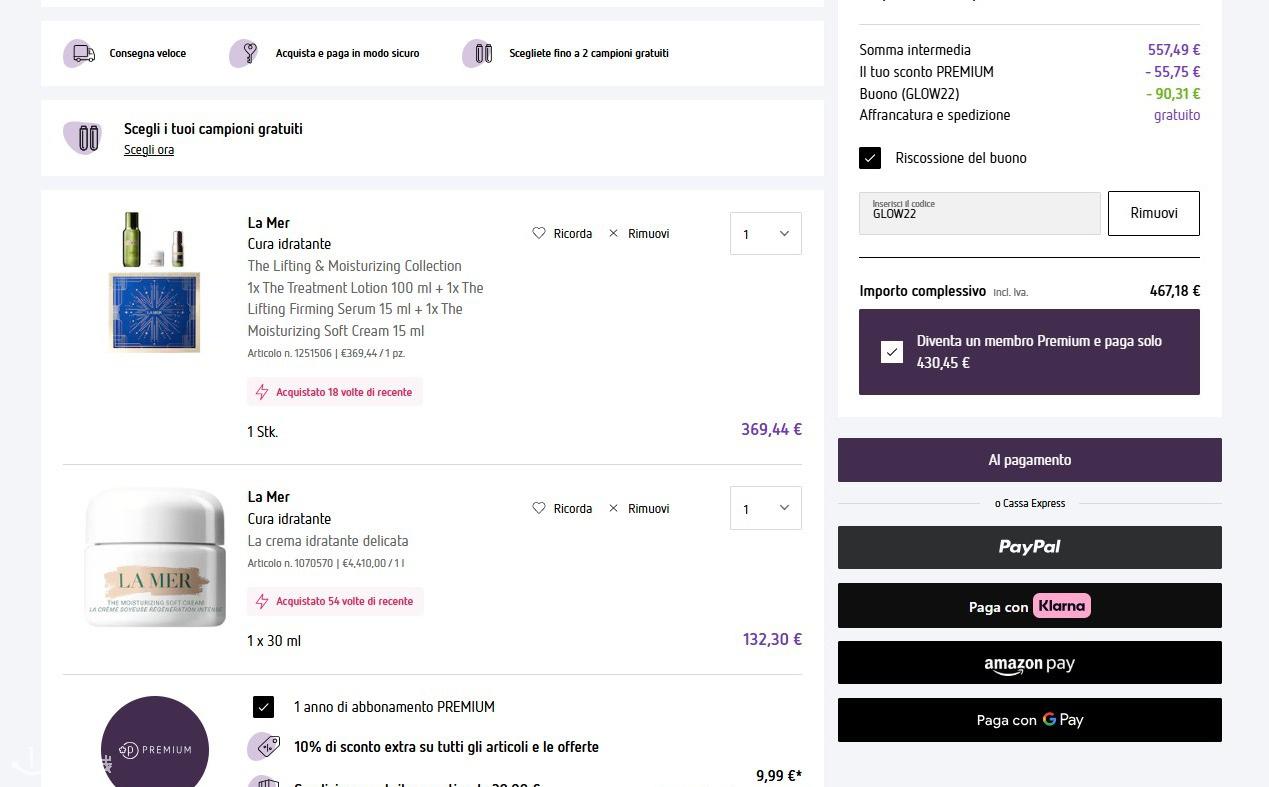Open quantity dropdown for crema idratante delicata
Viewport: 1269px width, 787px height.
click(x=765, y=509)
